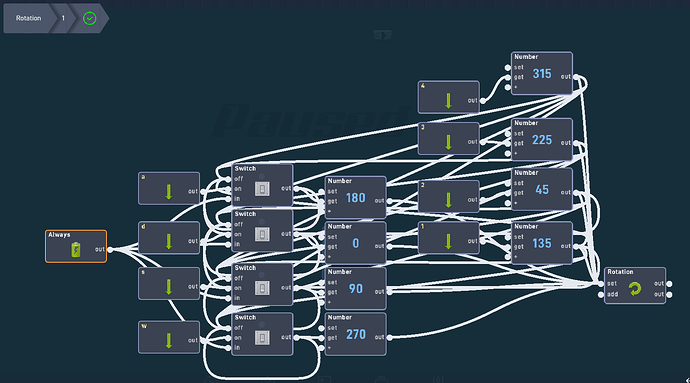Select the 'a' key press node arrow
Viewport: 690px width, 383px height.
tap(169, 192)
